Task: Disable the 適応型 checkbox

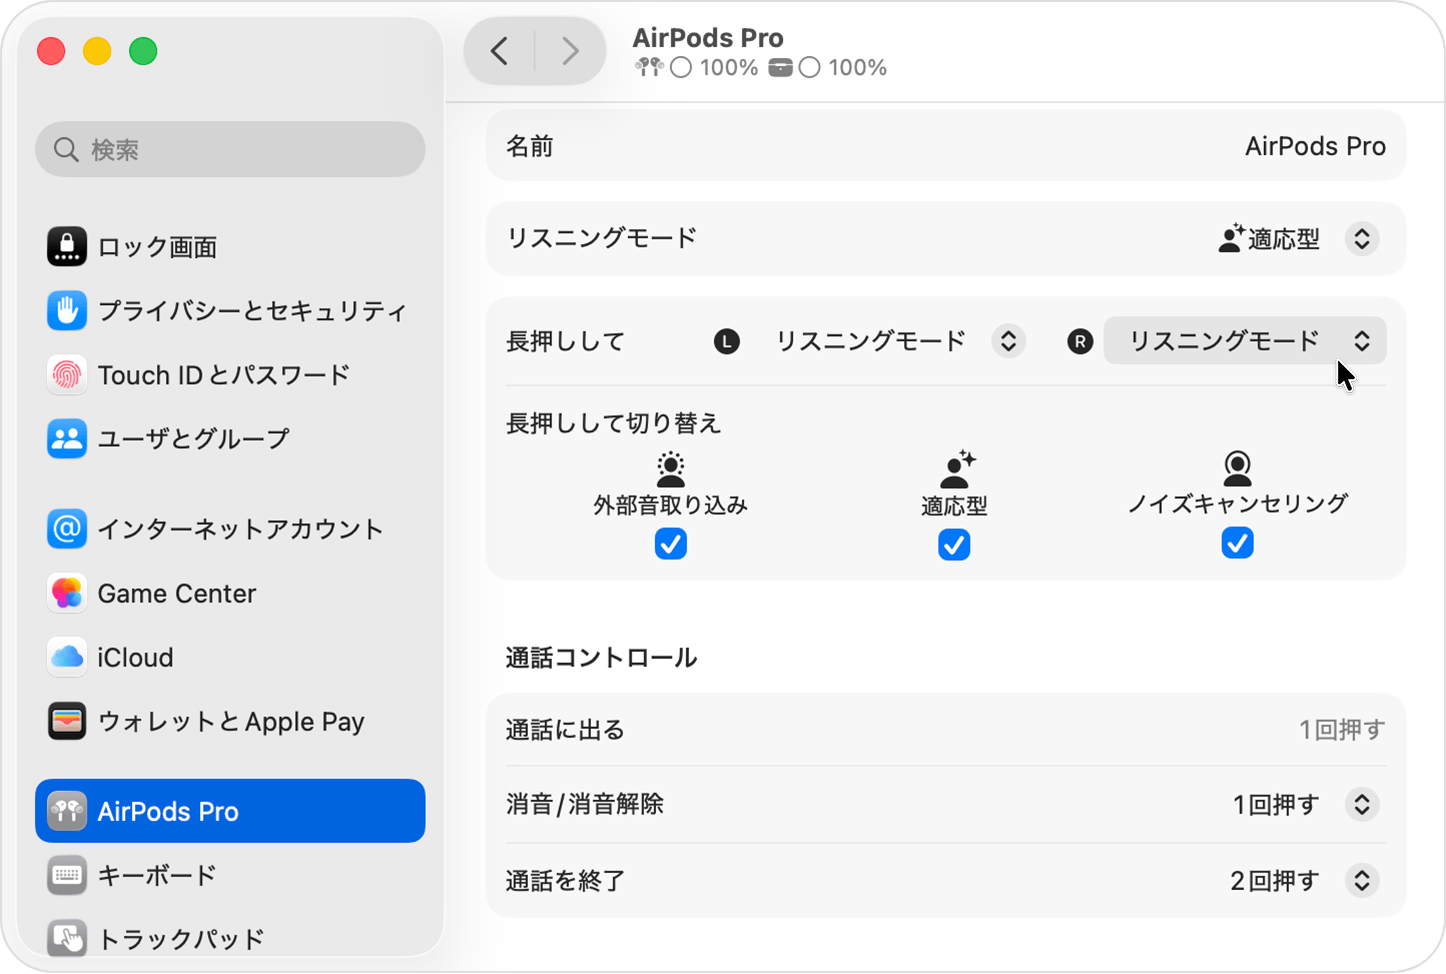Action: click(953, 544)
